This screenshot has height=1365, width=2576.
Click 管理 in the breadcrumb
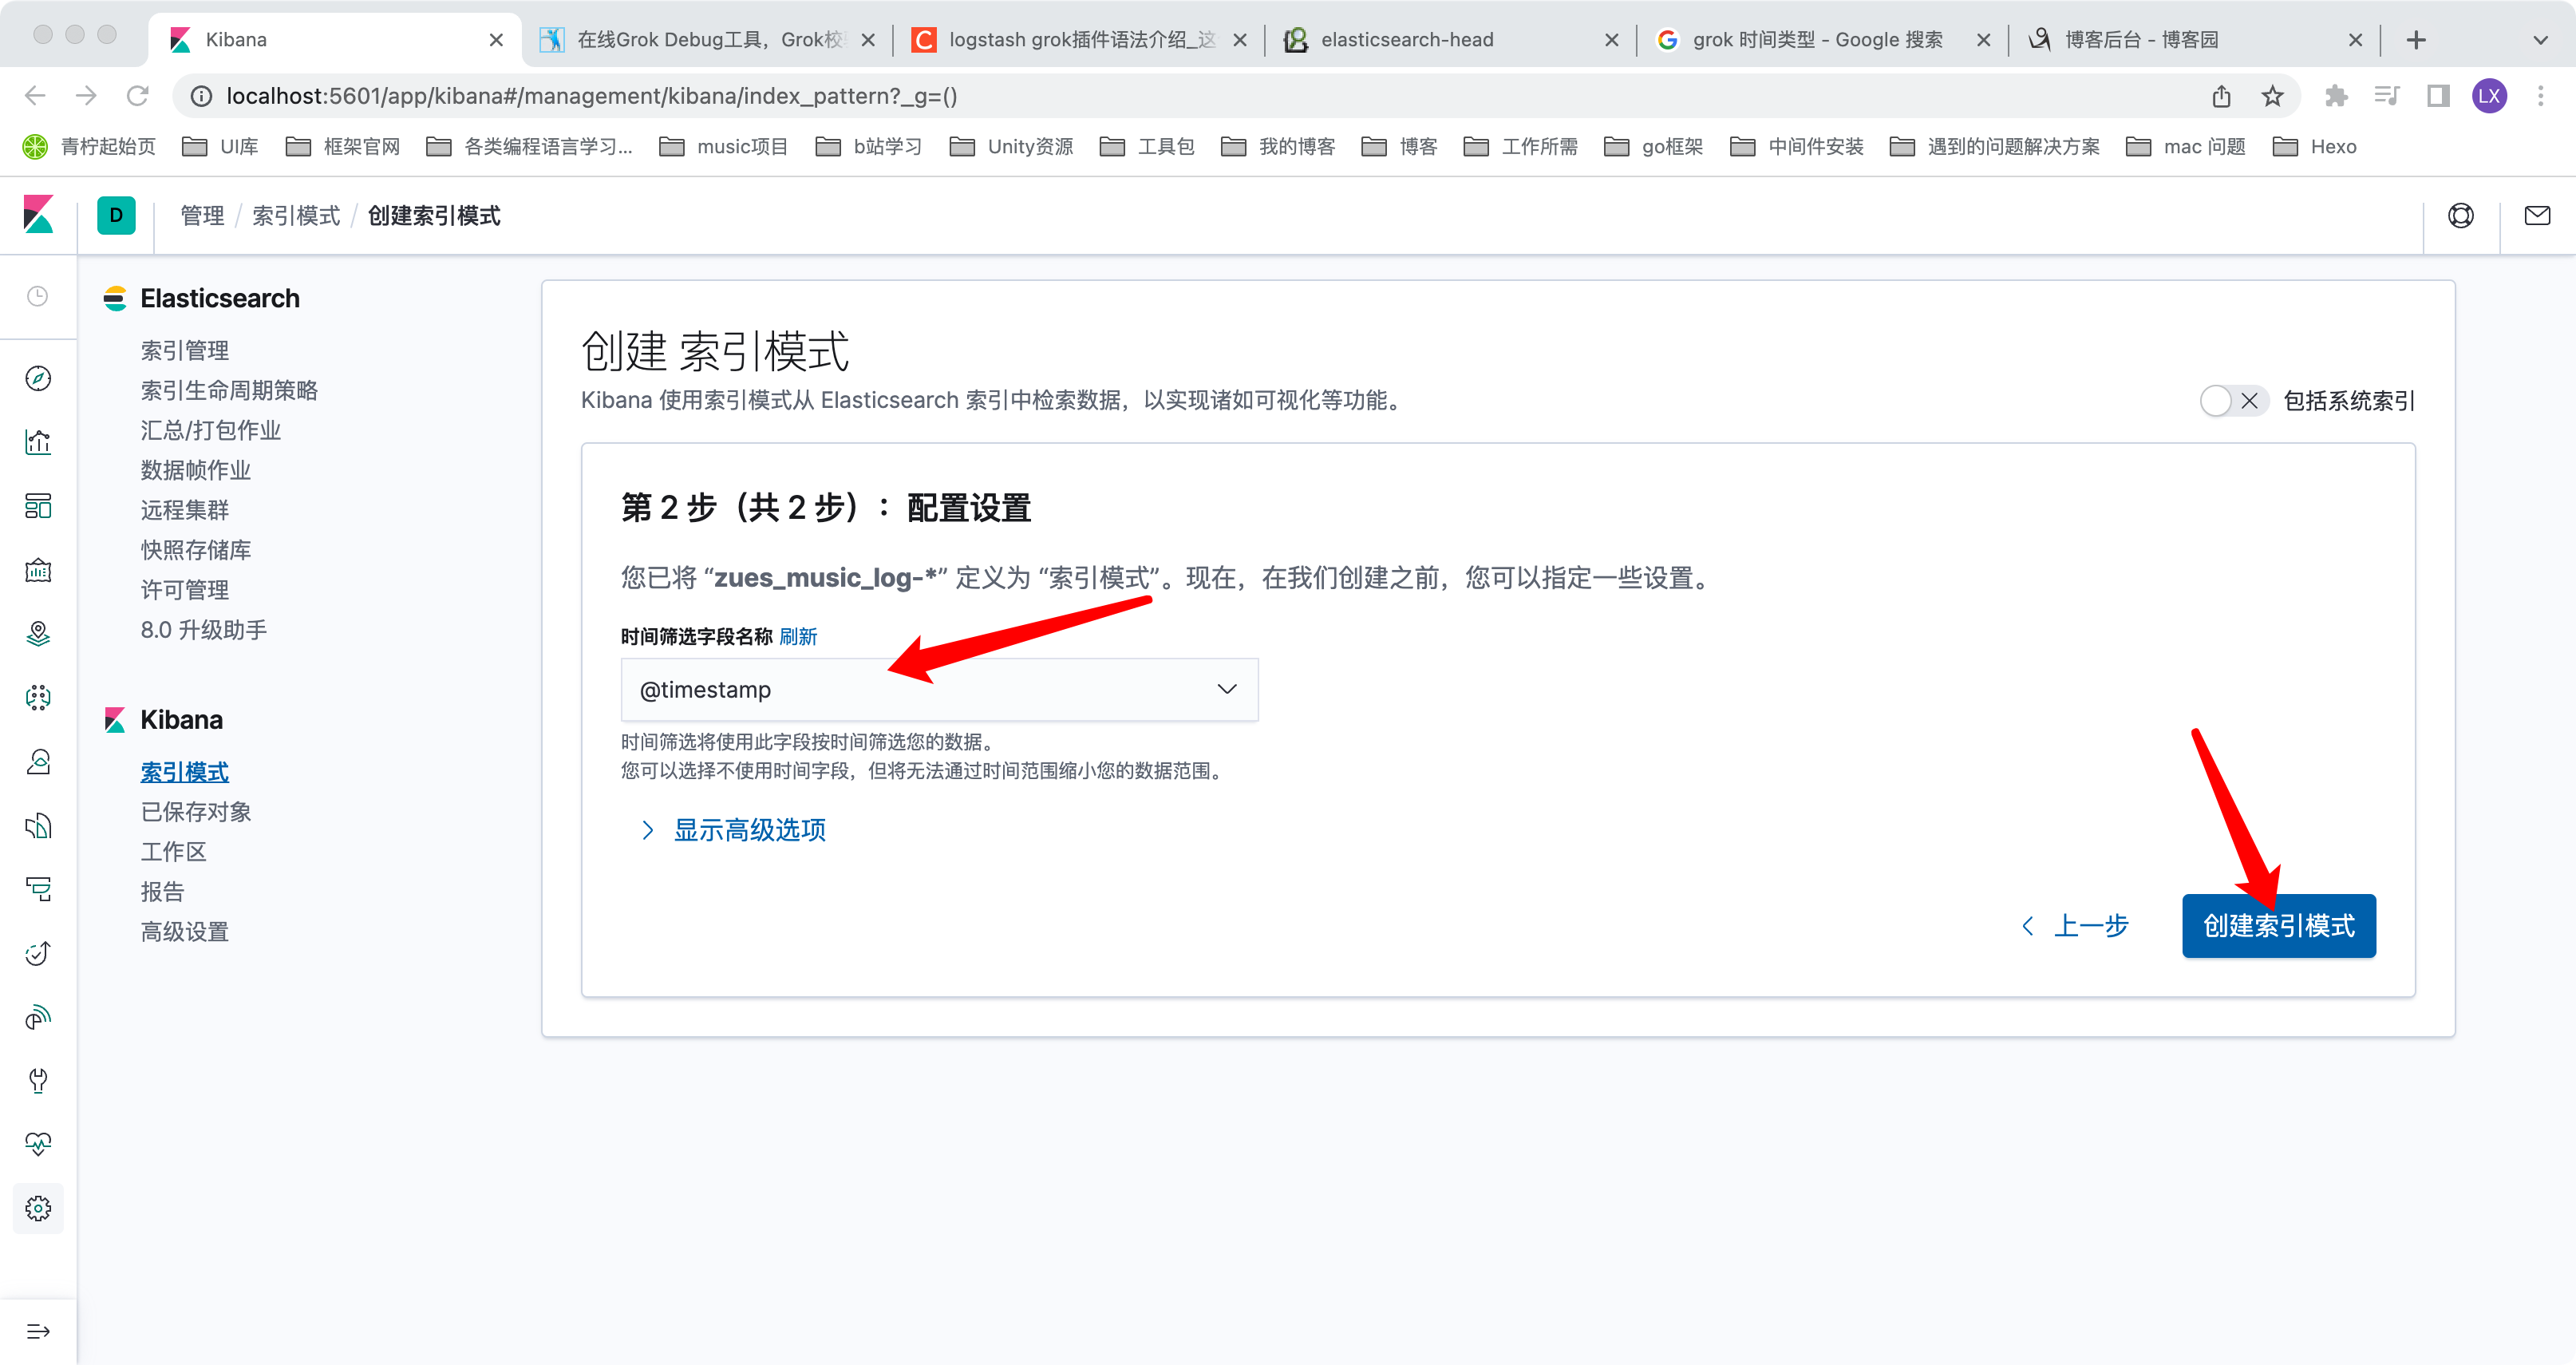pyautogui.click(x=202, y=215)
